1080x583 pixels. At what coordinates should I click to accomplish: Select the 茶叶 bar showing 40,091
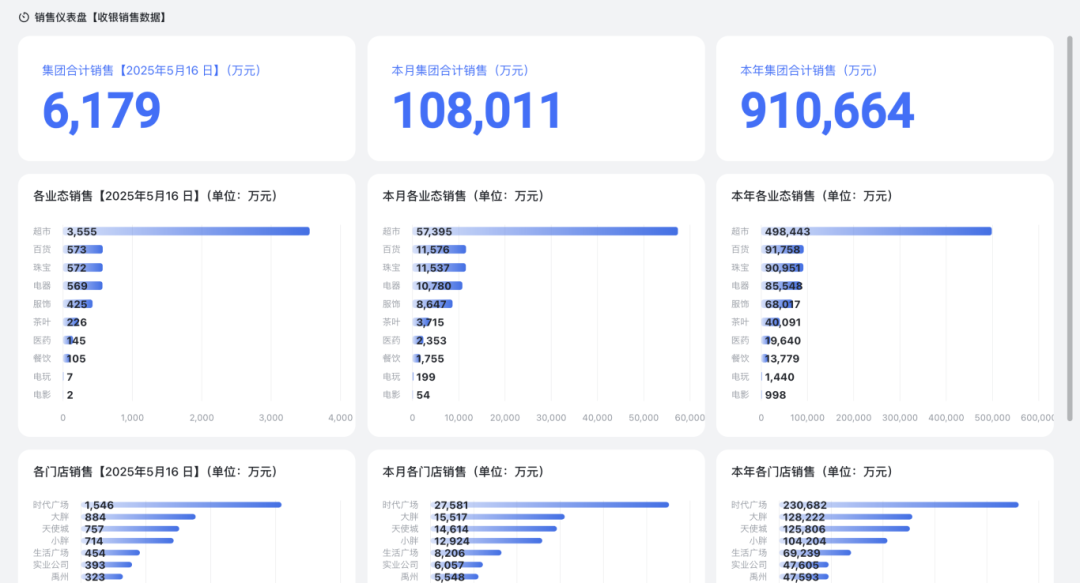click(x=771, y=323)
